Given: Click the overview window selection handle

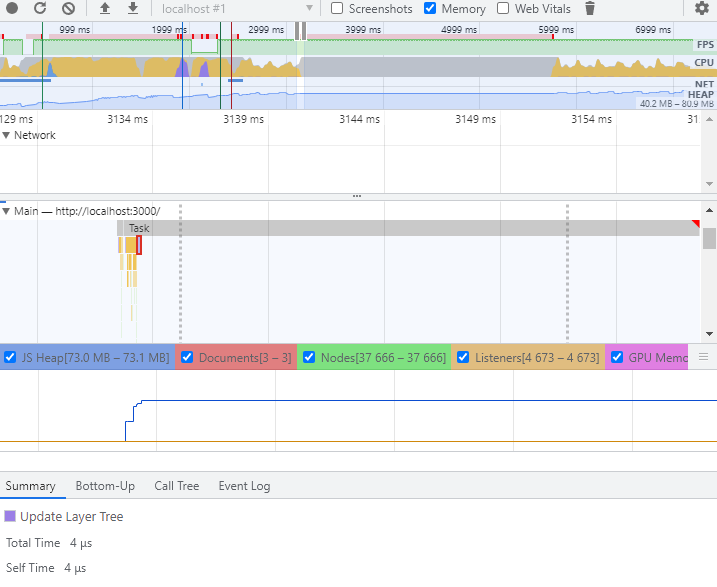Looking at the screenshot, I should tap(300, 31).
